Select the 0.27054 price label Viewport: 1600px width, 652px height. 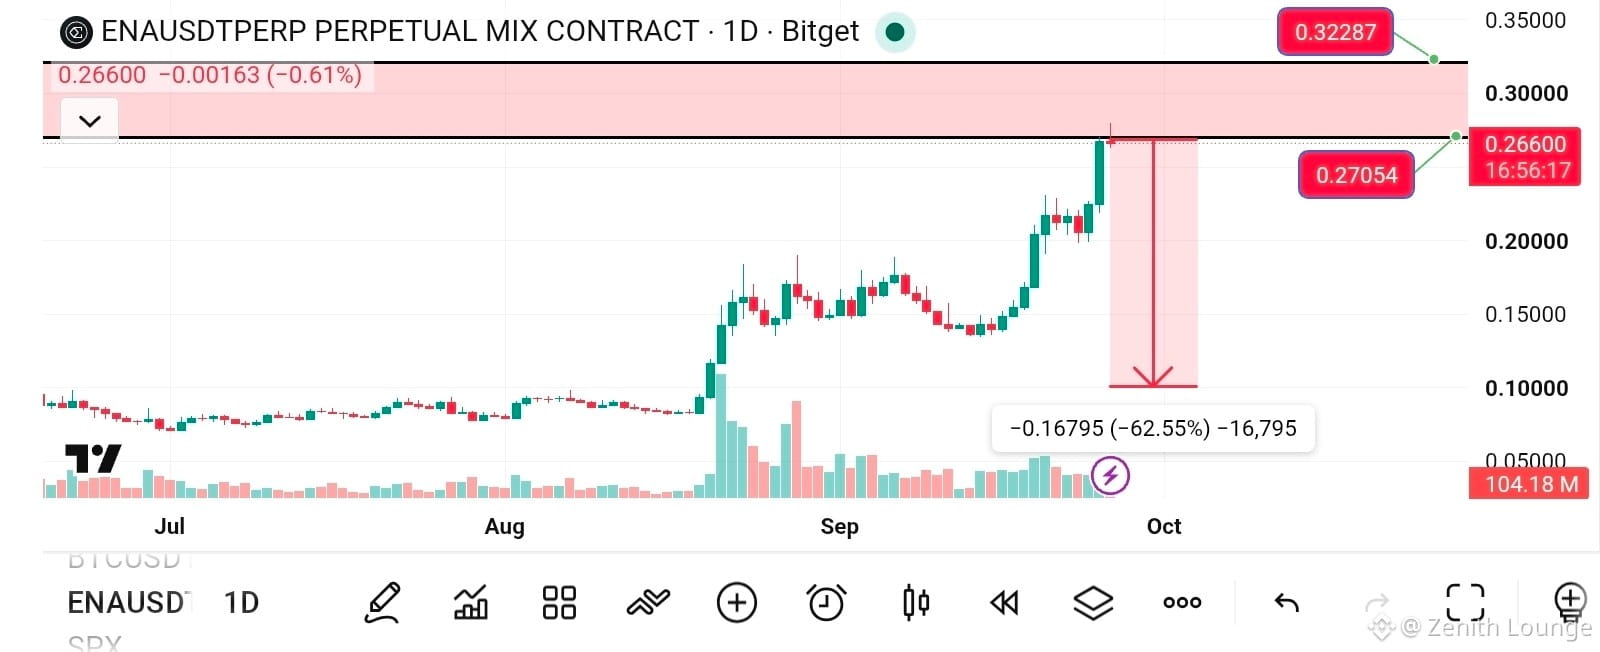click(1356, 175)
